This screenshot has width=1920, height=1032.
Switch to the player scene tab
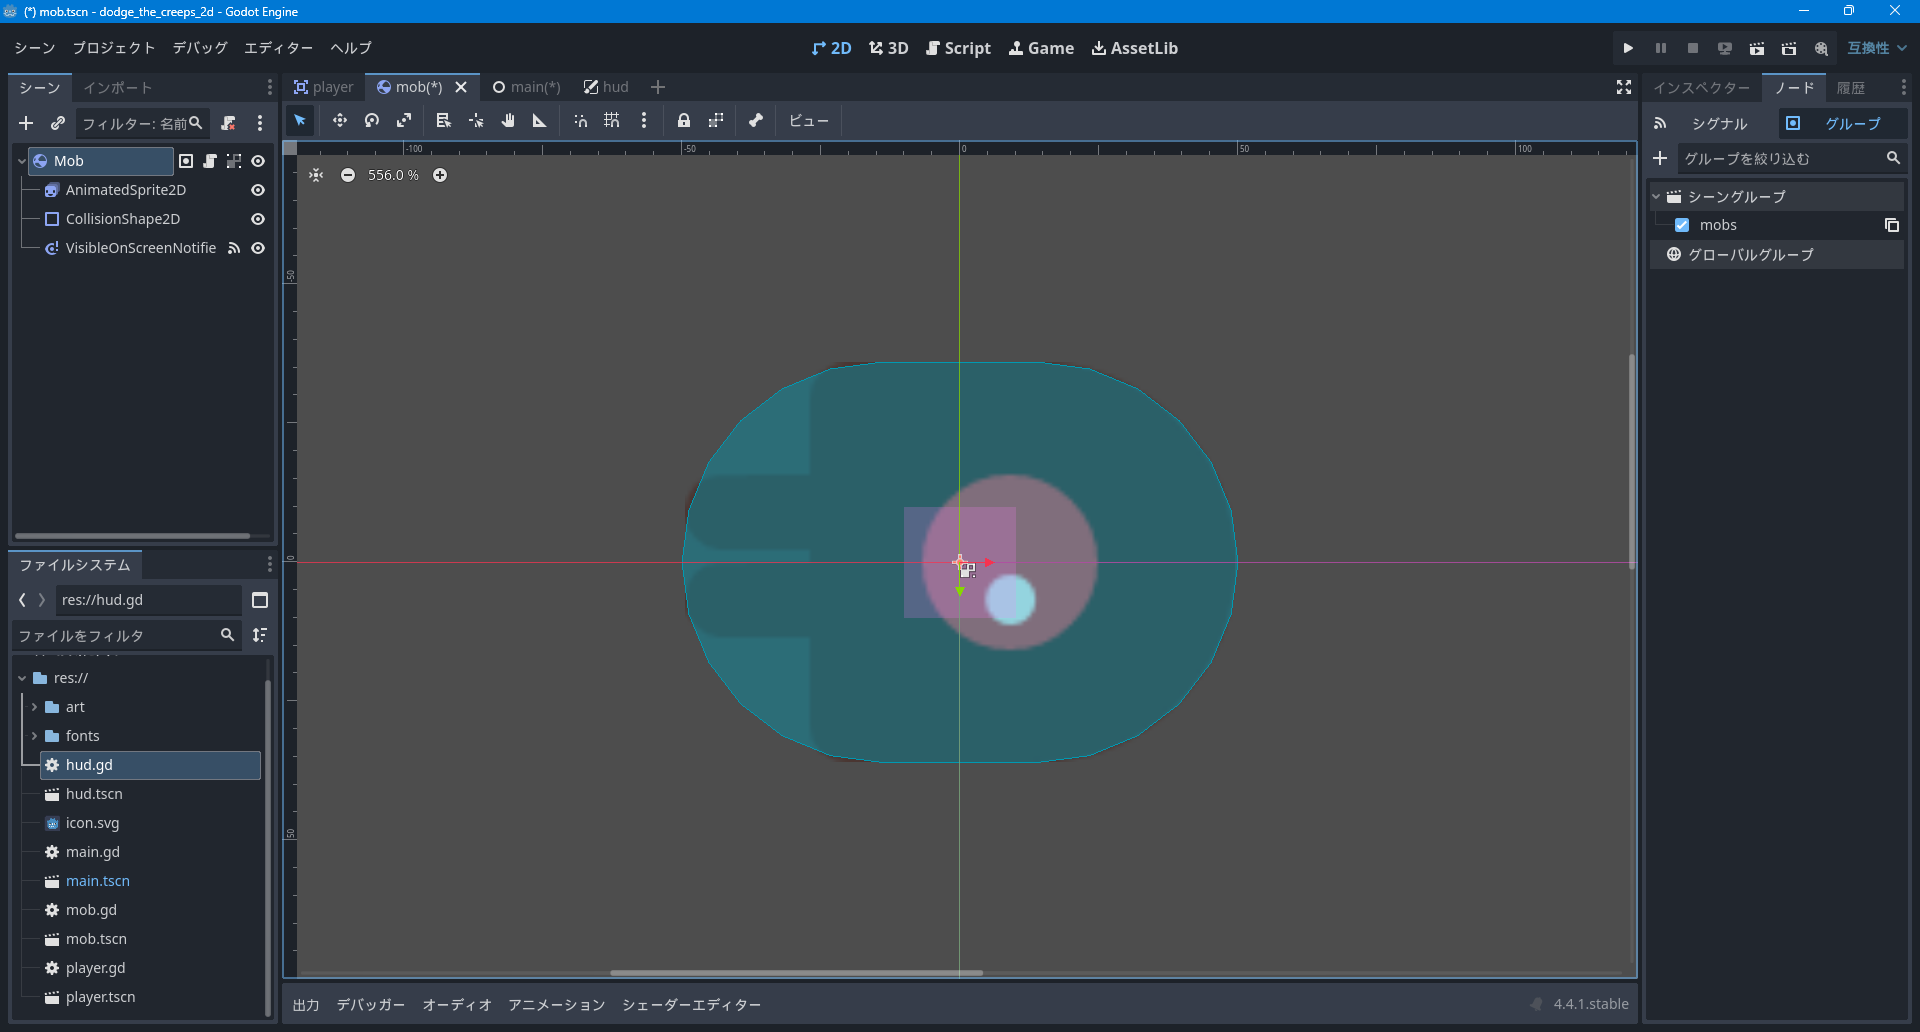point(323,87)
